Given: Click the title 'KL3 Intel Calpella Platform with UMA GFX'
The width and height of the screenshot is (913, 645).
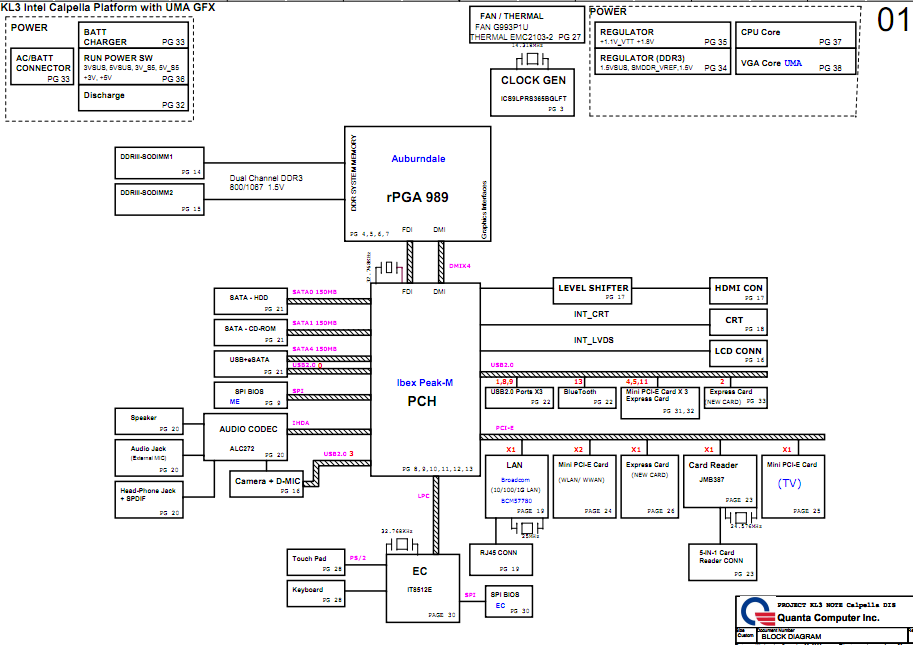Looking at the screenshot, I should point(108,8).
